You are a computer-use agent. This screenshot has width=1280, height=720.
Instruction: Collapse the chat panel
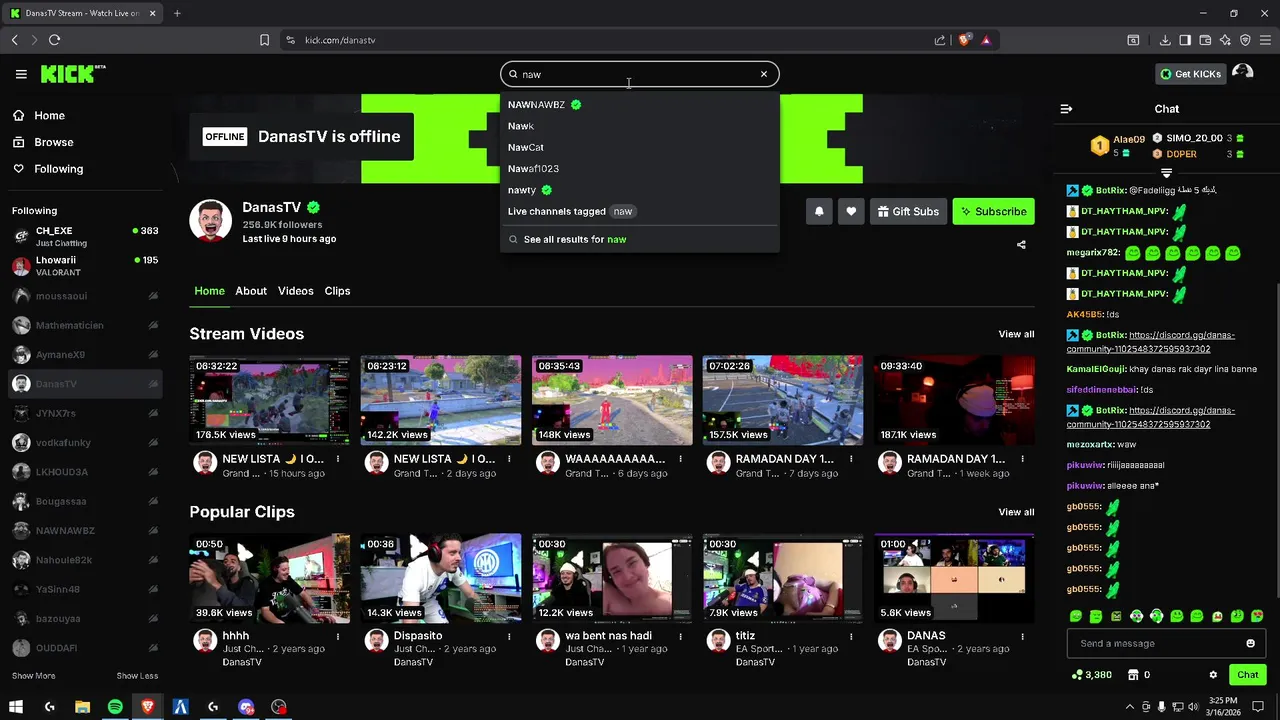click(1066, 109)
